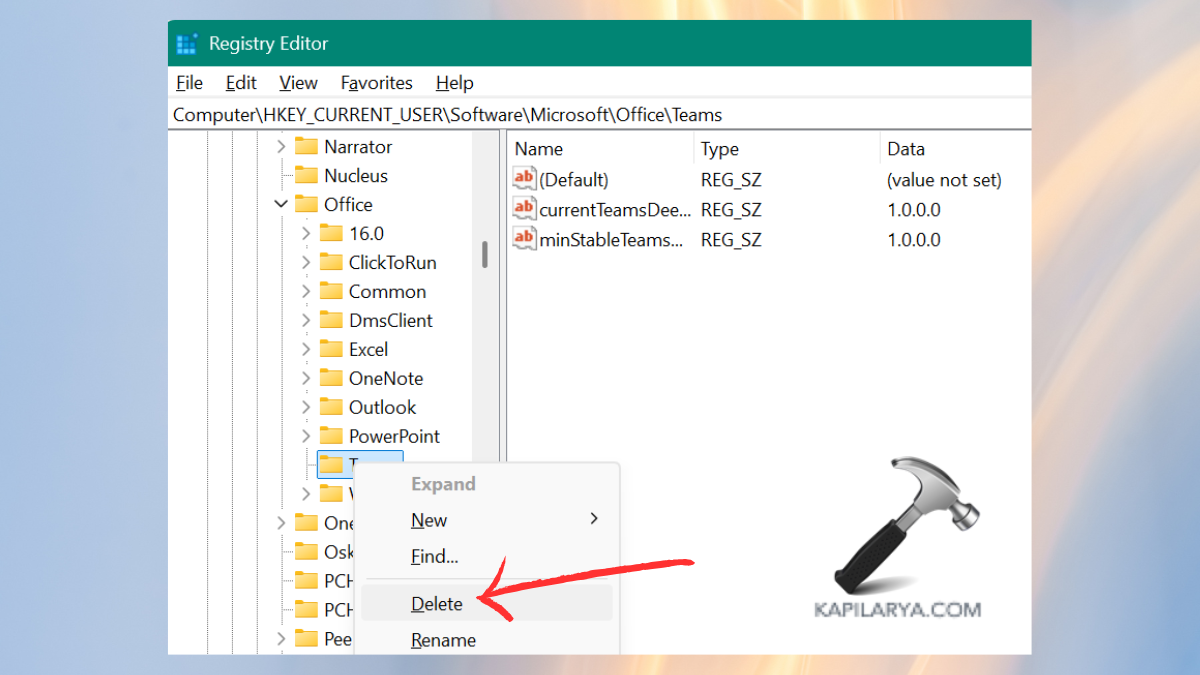Select the DmsClient folder icon
The height and width of the screenshot is (675, 1200).
click(331, 321)
